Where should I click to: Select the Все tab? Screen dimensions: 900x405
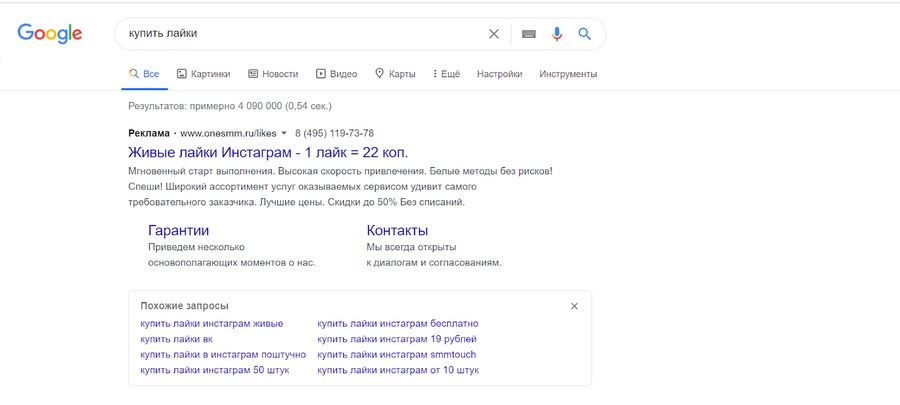(x=144, y=74)
